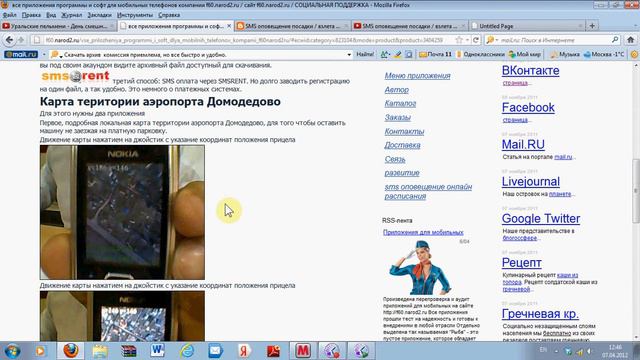The width and height of the screenshot is (640, 360).
Task: Click in the URL address bar
Action: pos(244,40)
